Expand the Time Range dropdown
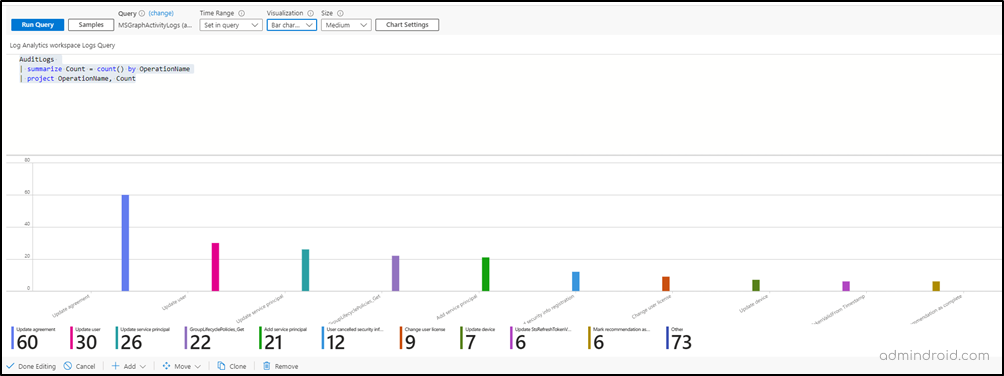Screen dimensions: 1004x376 click(231, 25)
